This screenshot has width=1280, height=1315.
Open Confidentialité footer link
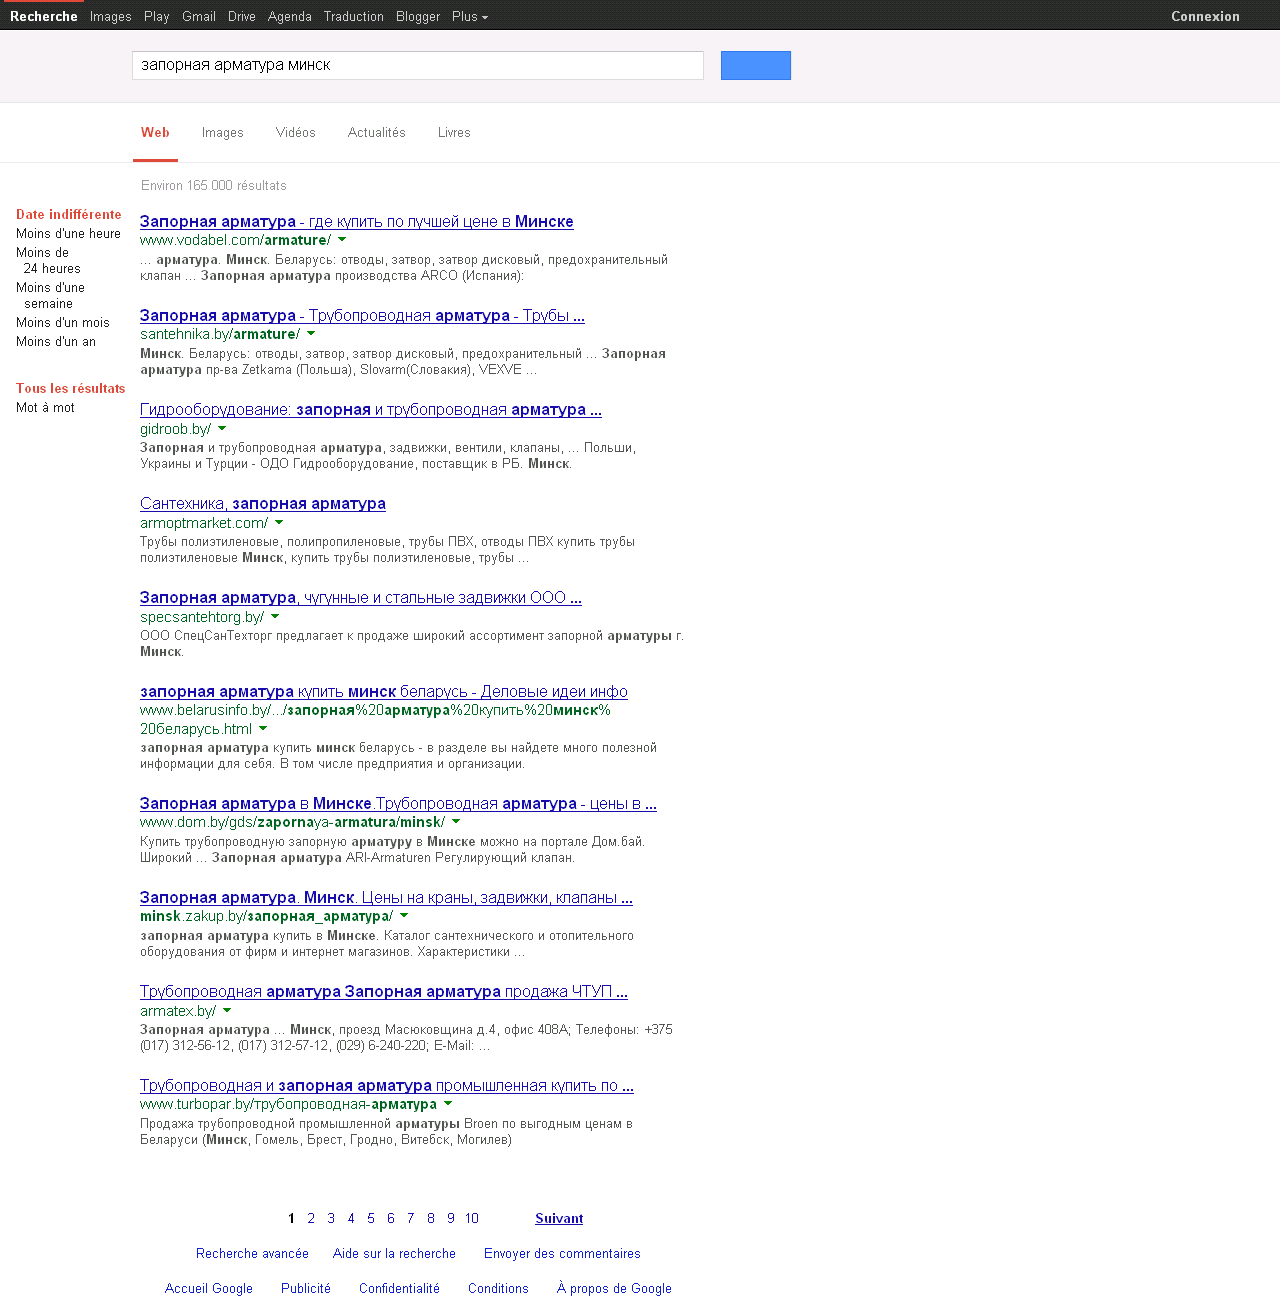click(399, 1288)
